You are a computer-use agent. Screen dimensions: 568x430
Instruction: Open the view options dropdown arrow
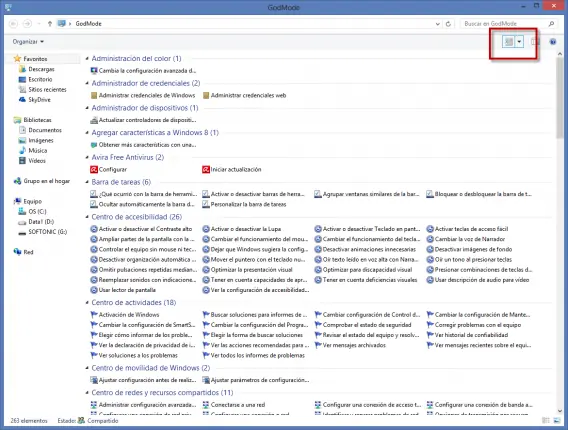pos(519,42)
